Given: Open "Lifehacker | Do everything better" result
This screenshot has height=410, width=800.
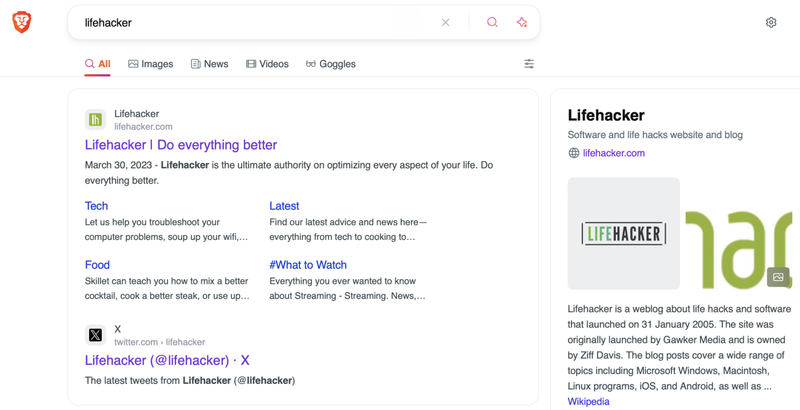Looking at the screenshot, I should click(x=181, y=145).
